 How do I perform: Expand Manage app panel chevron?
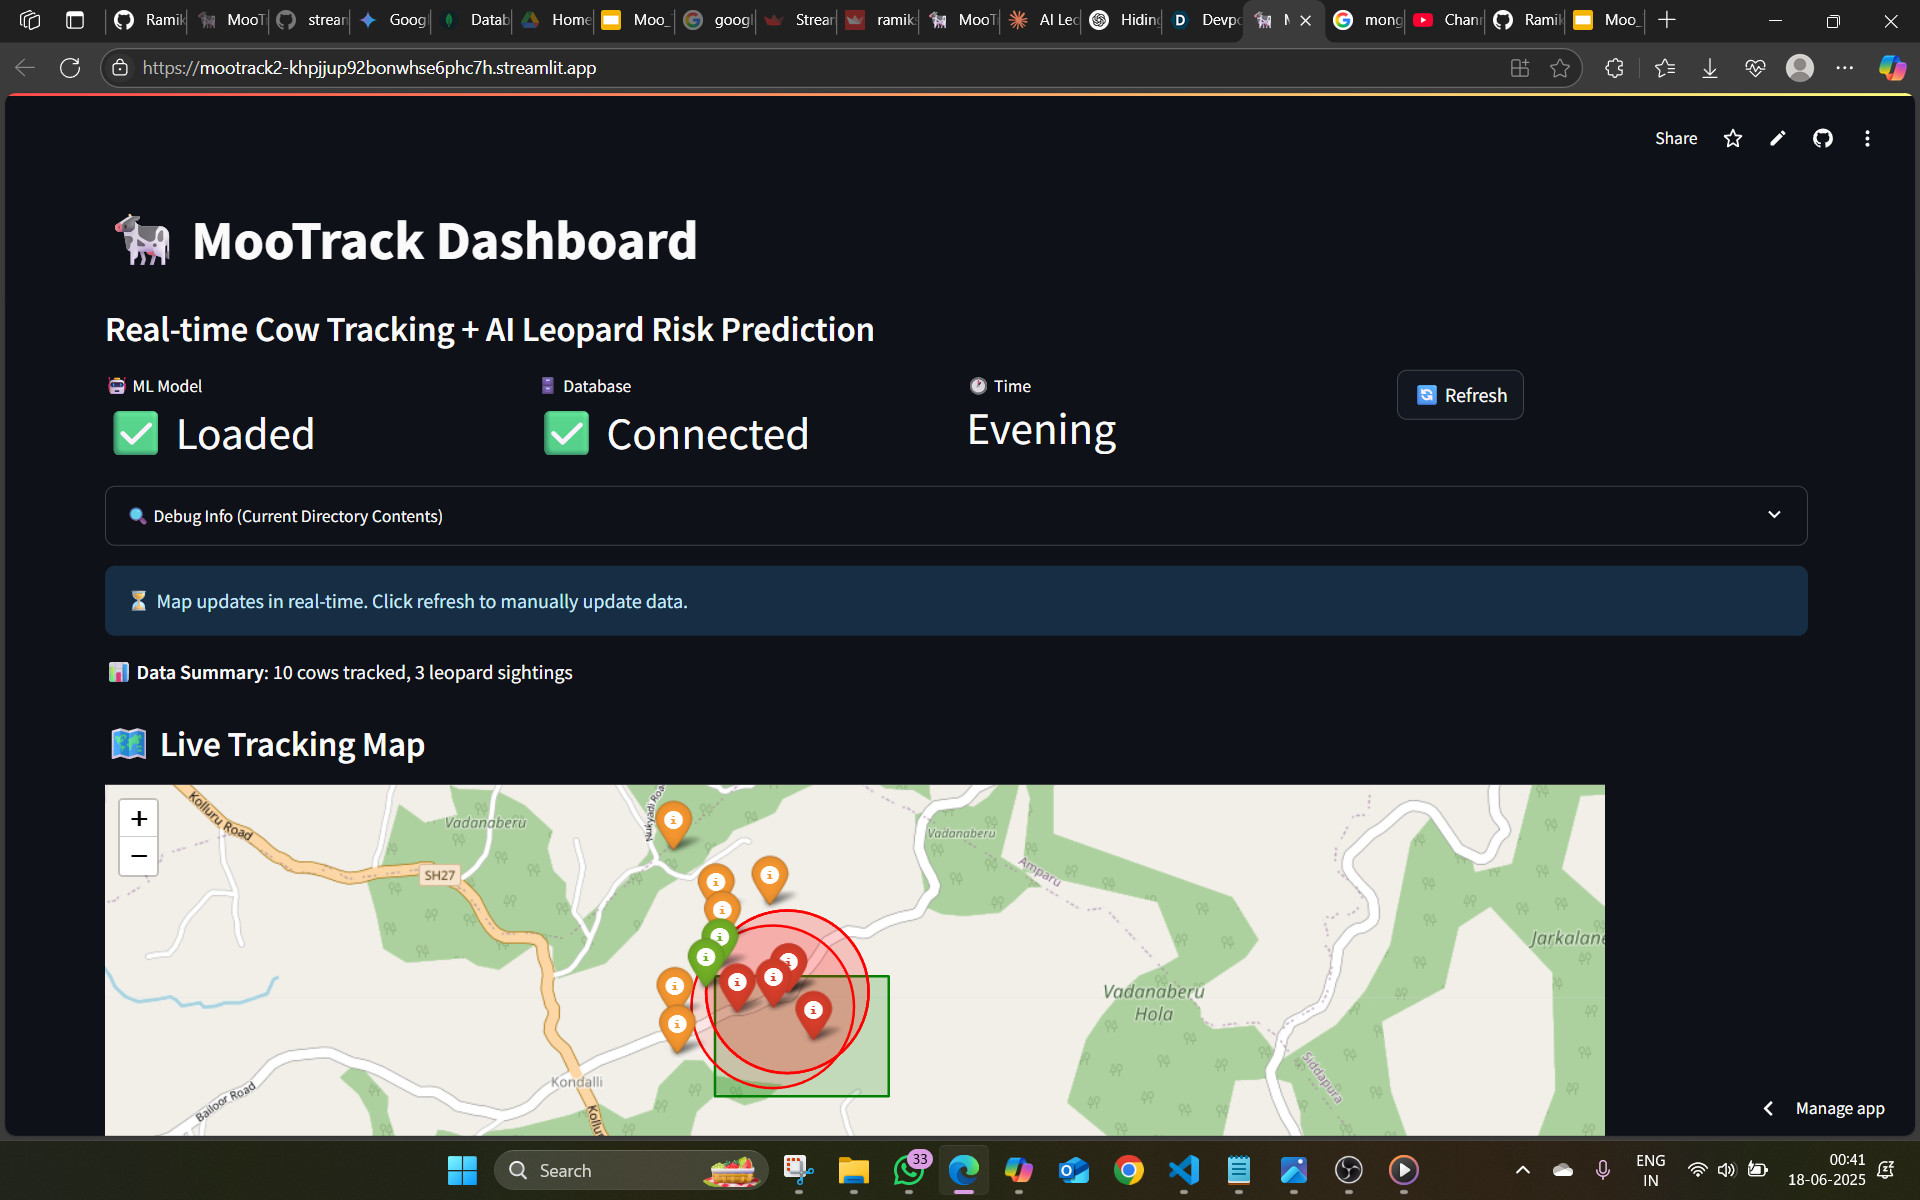coord(1768,1108)
